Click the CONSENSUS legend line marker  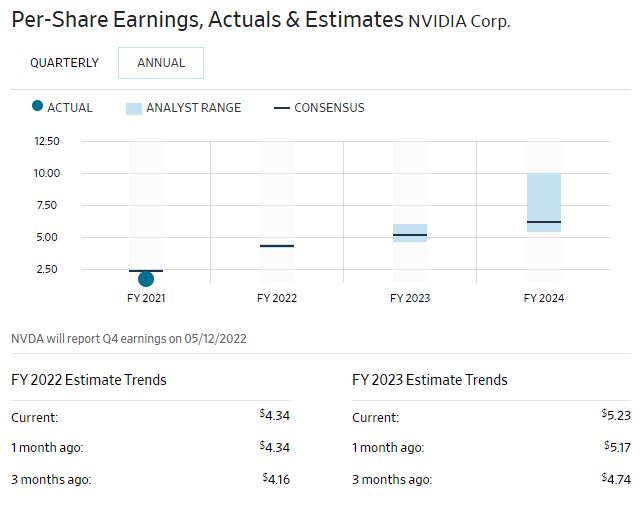(282, 108)
